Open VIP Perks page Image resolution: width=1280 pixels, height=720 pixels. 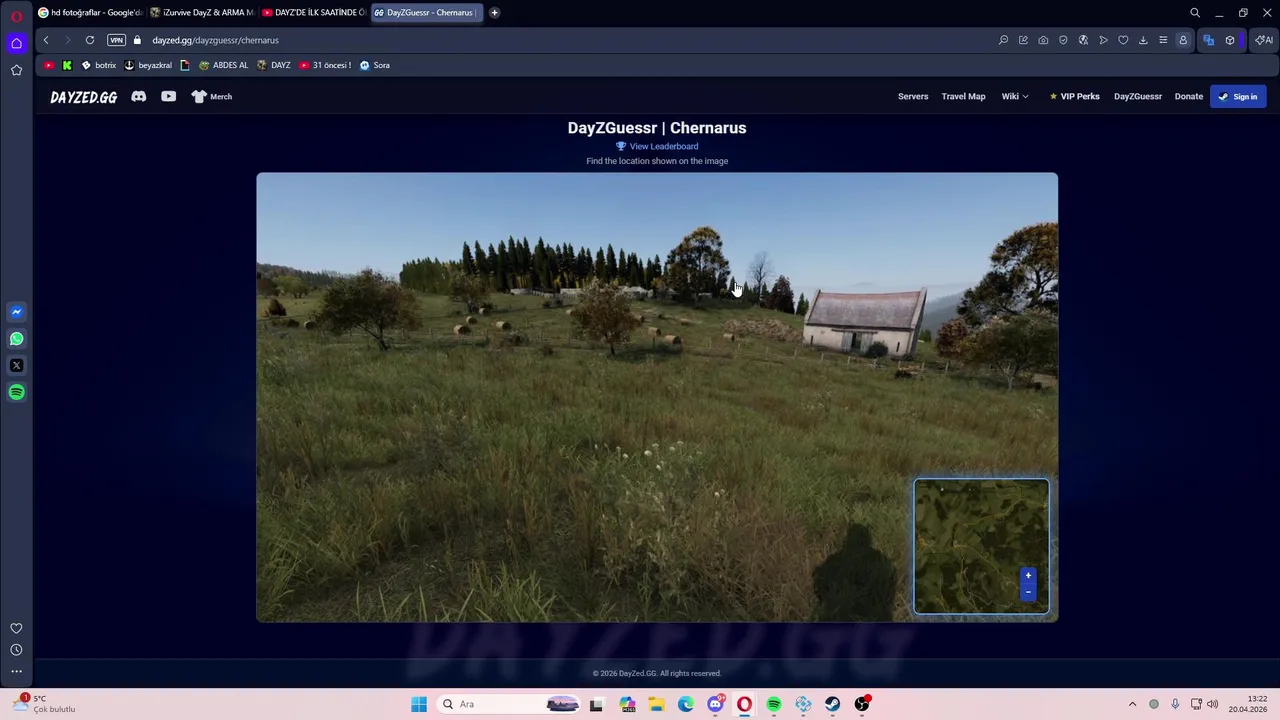[x=1074, y=97]
